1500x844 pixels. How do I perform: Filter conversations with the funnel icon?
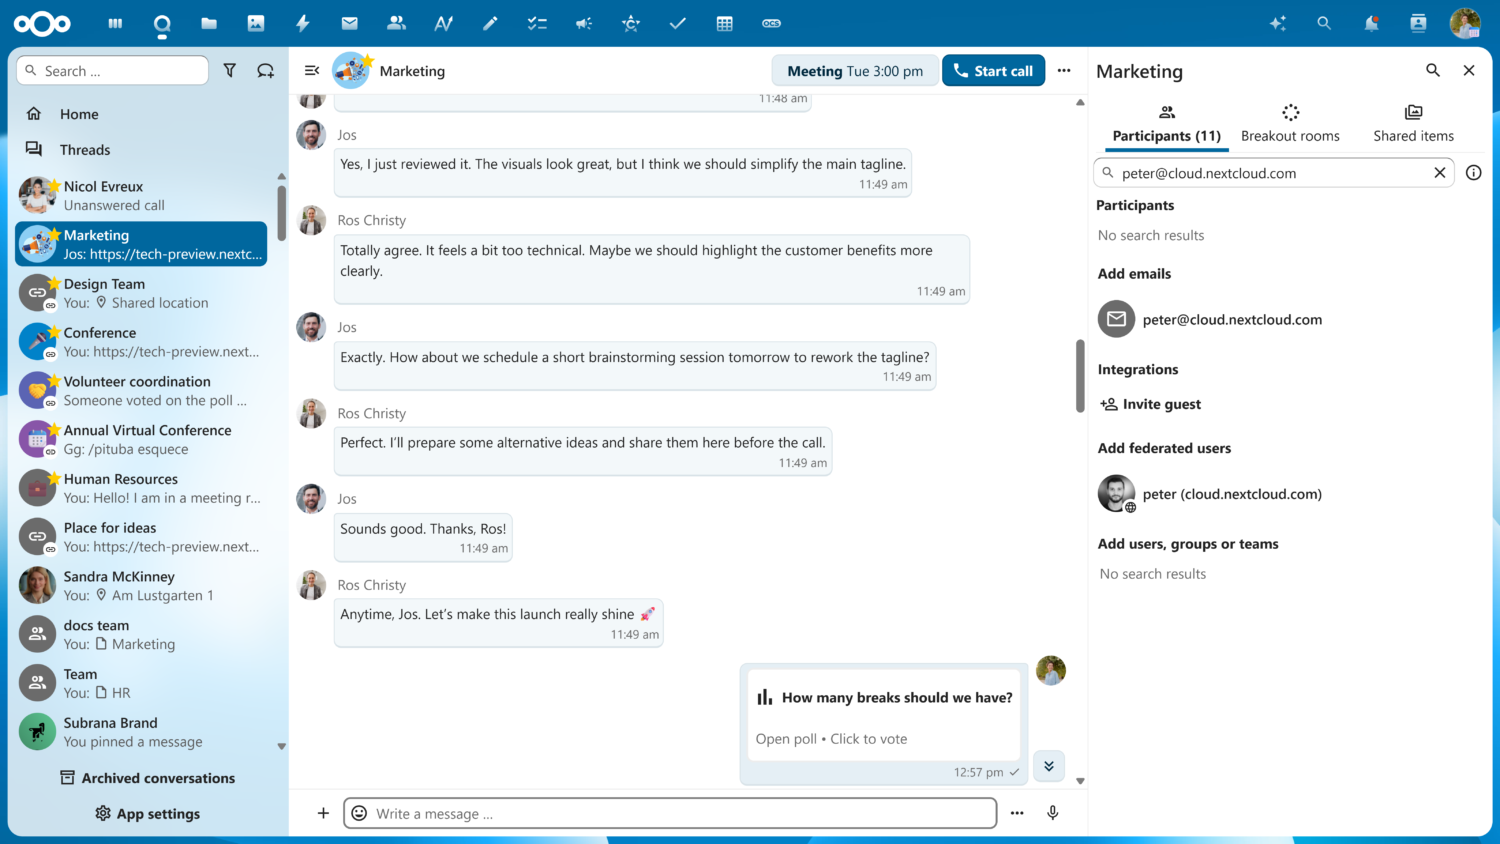pyautogui.click(x=229, y=70)
